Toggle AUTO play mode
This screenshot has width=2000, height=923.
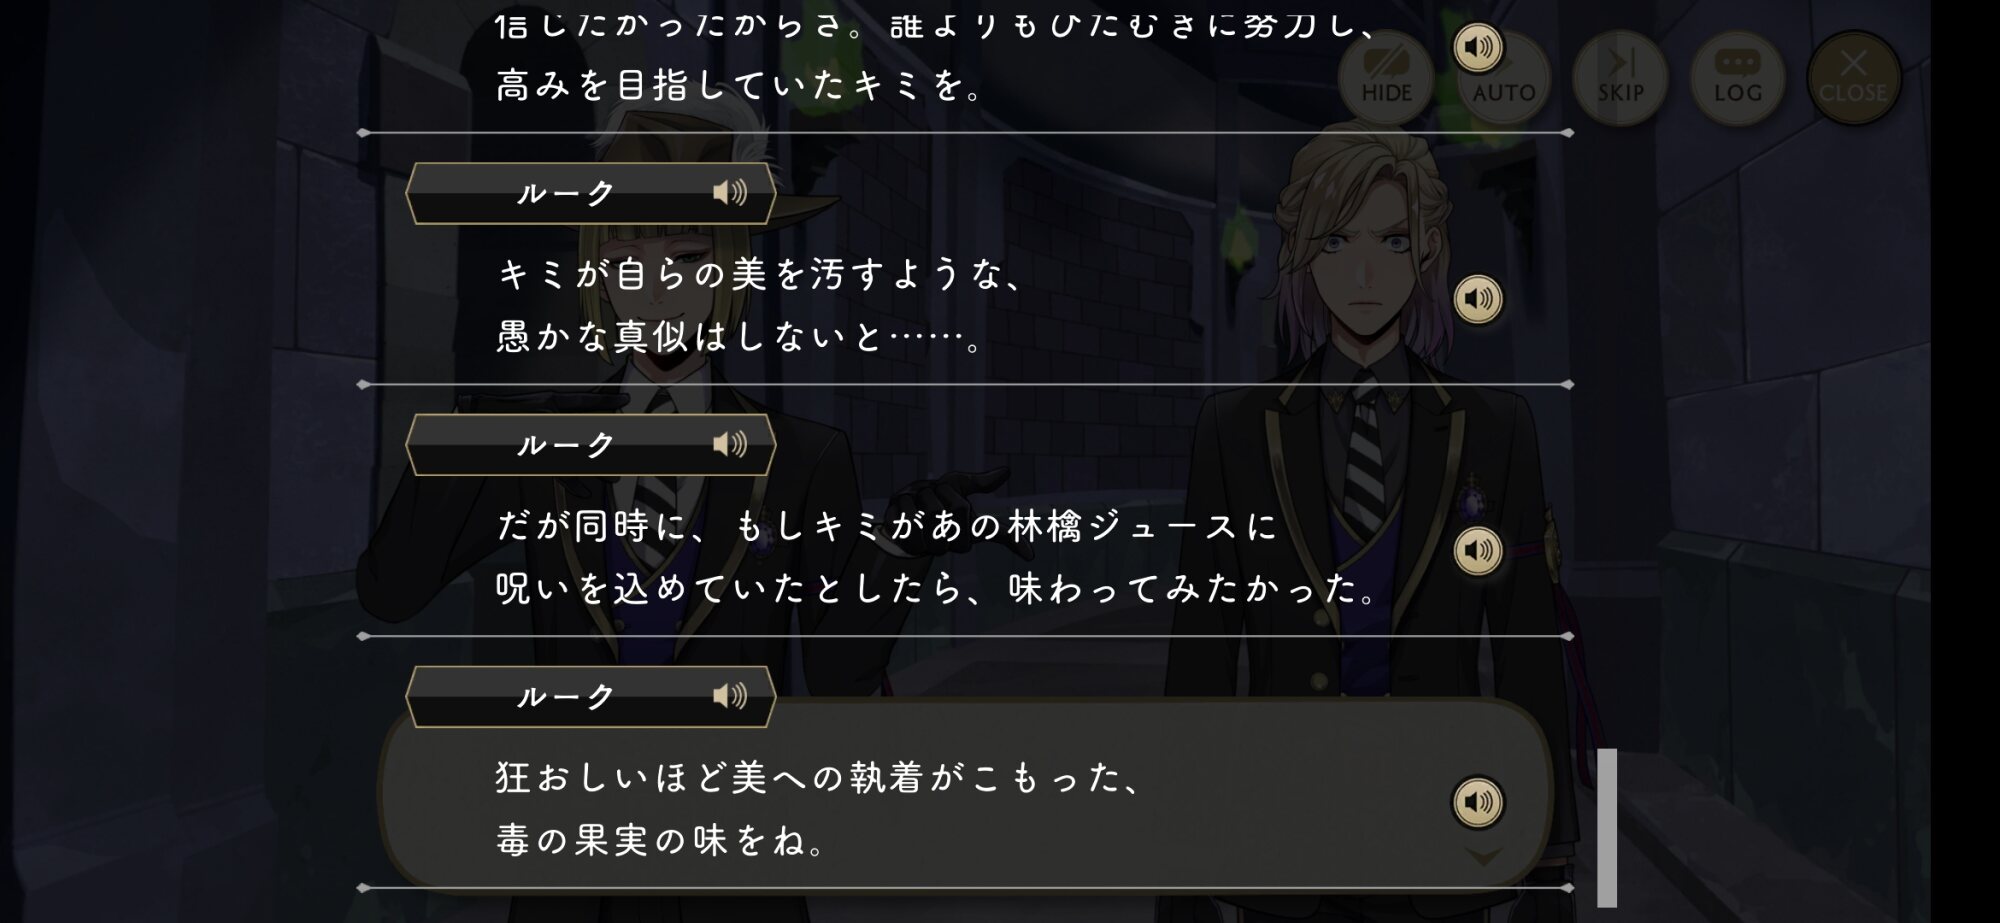(x=1504, y=78)
